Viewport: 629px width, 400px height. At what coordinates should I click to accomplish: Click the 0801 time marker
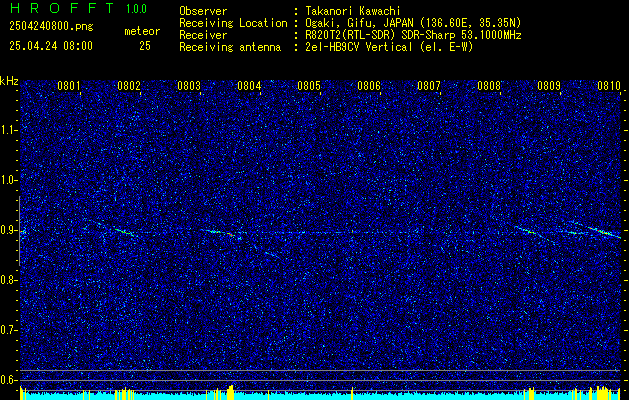tap(69, 86)
